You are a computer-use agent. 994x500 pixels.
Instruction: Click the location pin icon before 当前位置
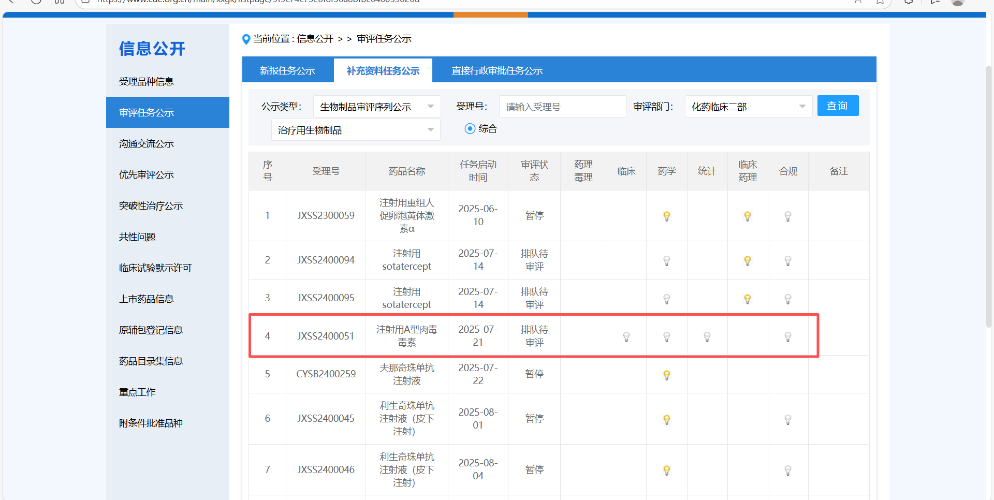coord(246,39)
